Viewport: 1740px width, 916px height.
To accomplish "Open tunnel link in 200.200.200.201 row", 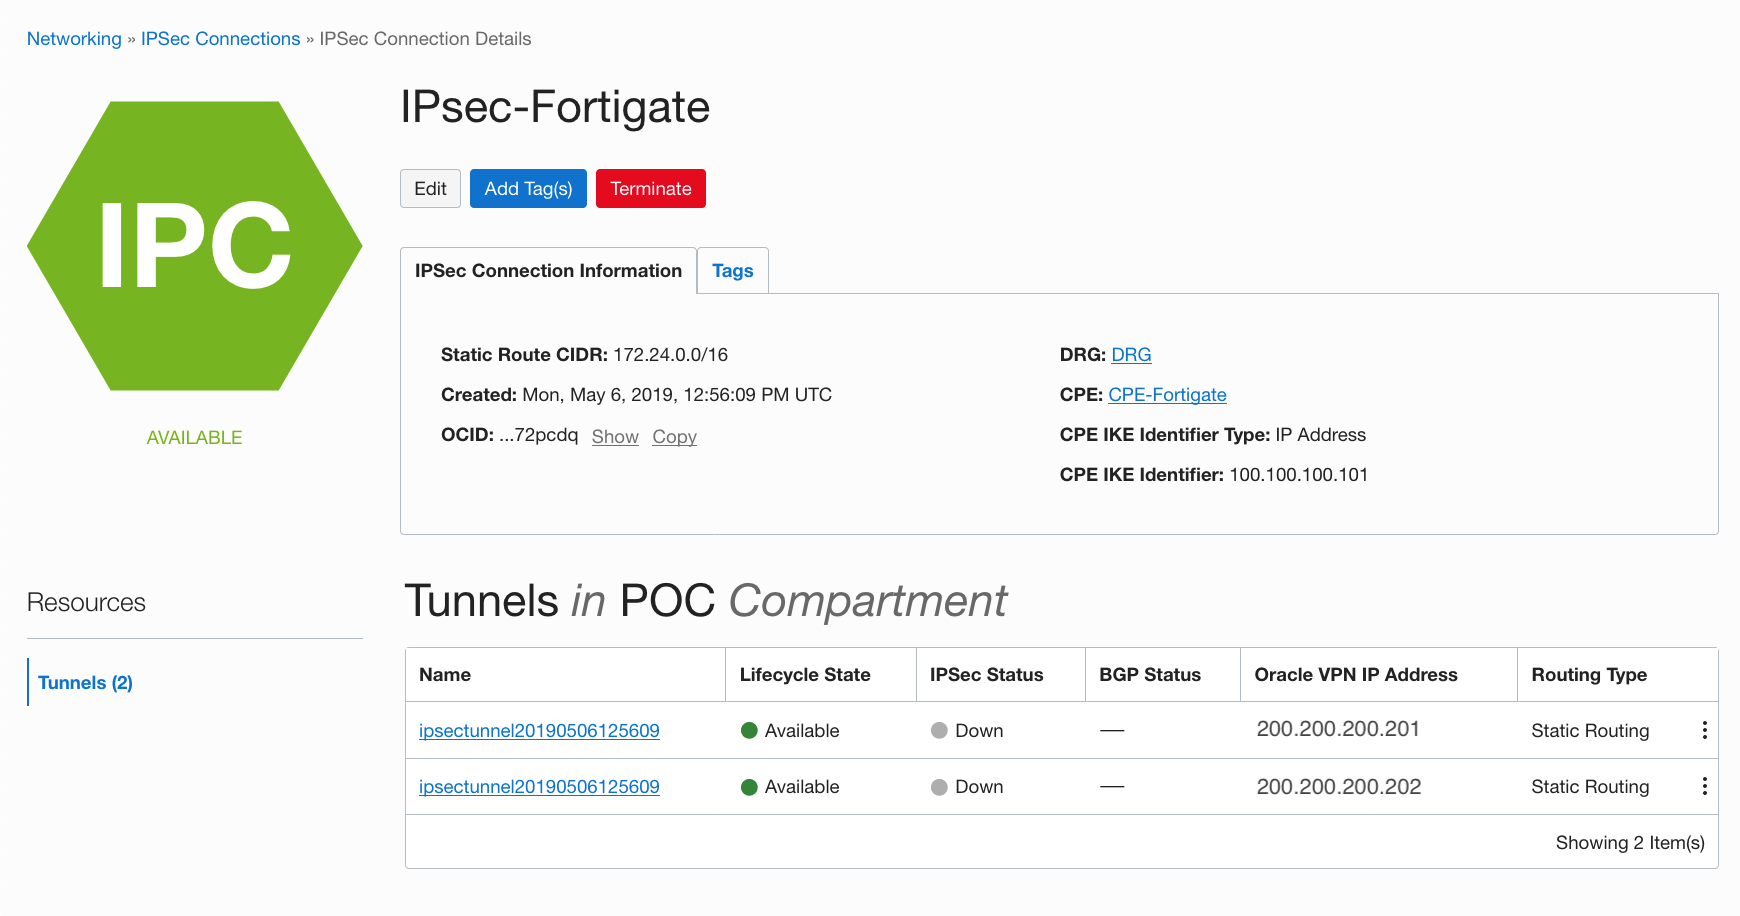I will pyautogui.click(x=539, y=731).
